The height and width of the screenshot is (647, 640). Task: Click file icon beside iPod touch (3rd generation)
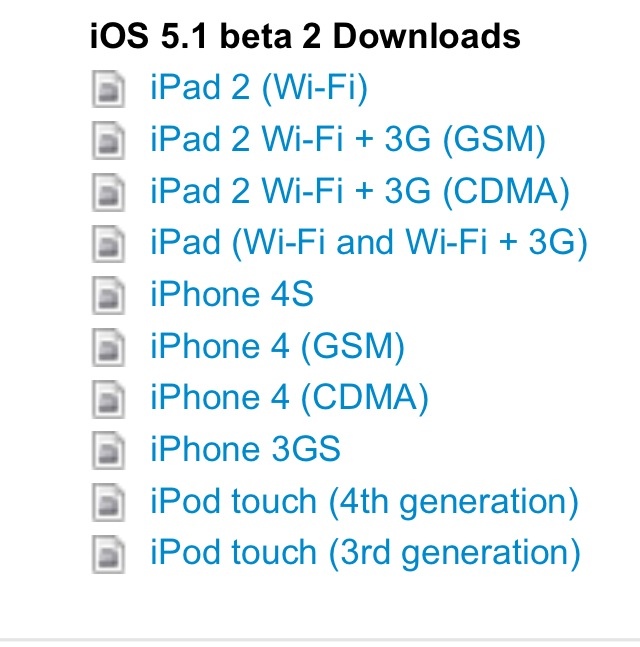107,553
